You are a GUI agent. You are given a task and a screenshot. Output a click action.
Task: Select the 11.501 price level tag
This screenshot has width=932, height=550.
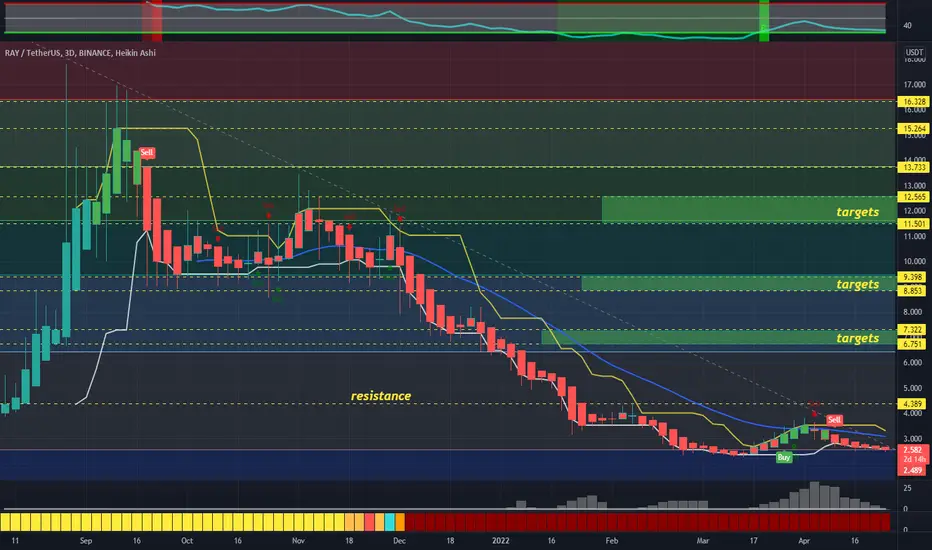914,224
